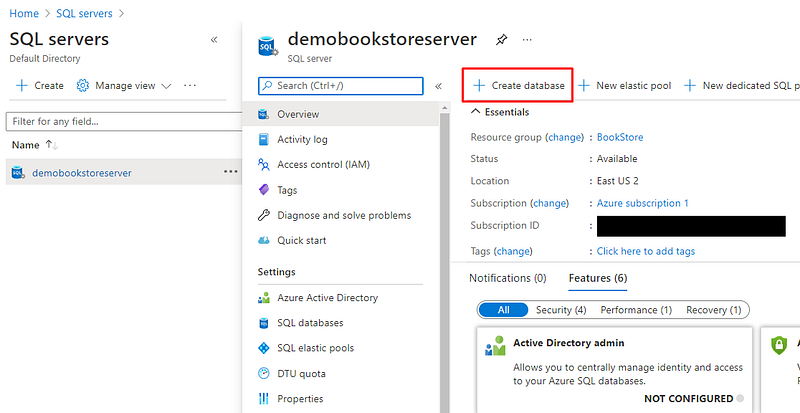800x413 pixels.
Task: Click the purple Tags icon
Action: coord(263,190)
